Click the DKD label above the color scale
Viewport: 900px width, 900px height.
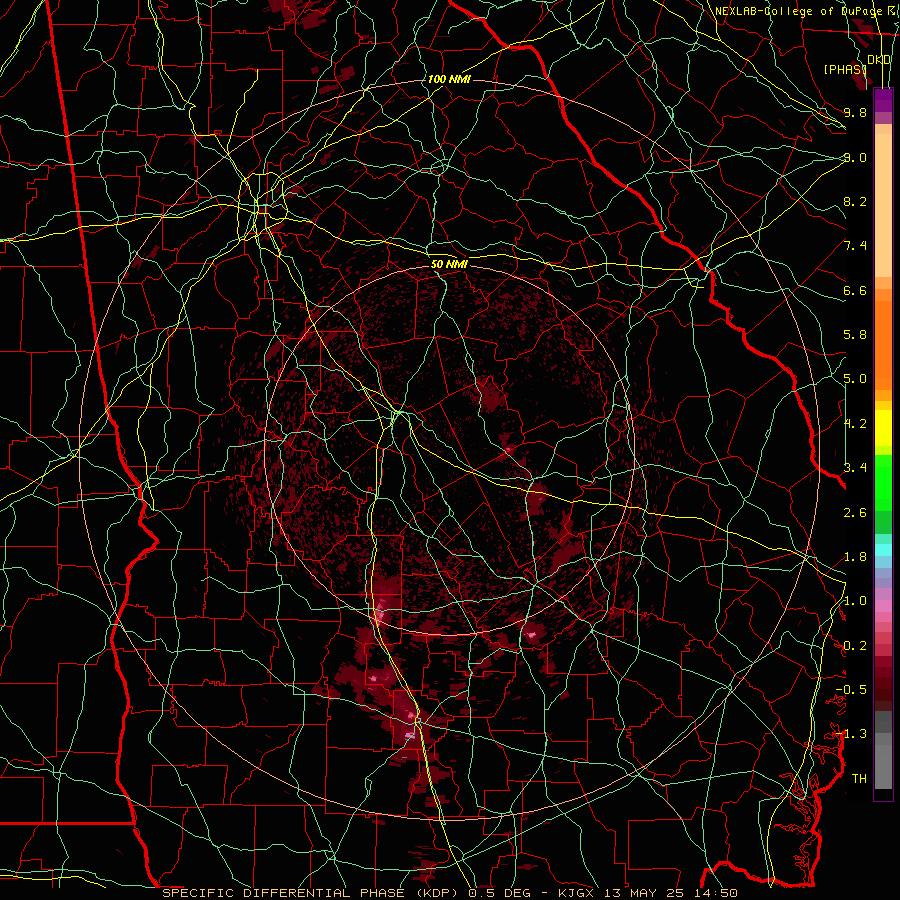879,60
